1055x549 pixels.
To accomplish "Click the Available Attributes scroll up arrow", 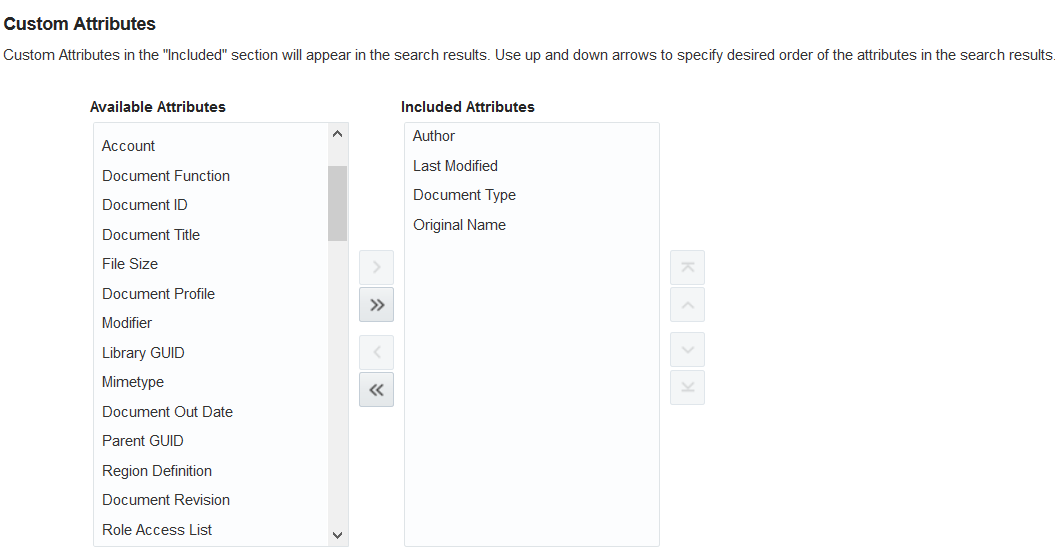I will tap(338, 134).
